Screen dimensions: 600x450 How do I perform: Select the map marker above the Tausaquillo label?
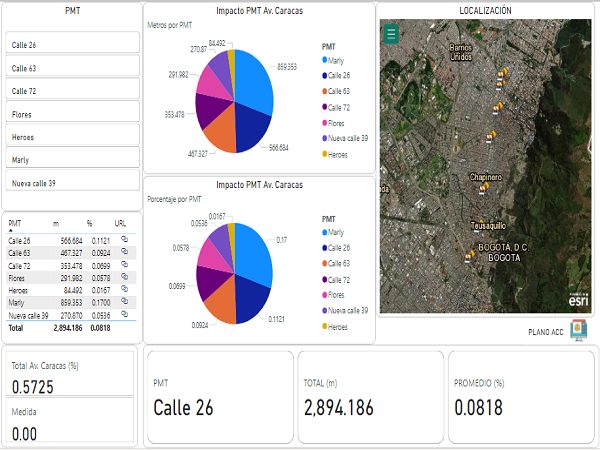point(480,221)
